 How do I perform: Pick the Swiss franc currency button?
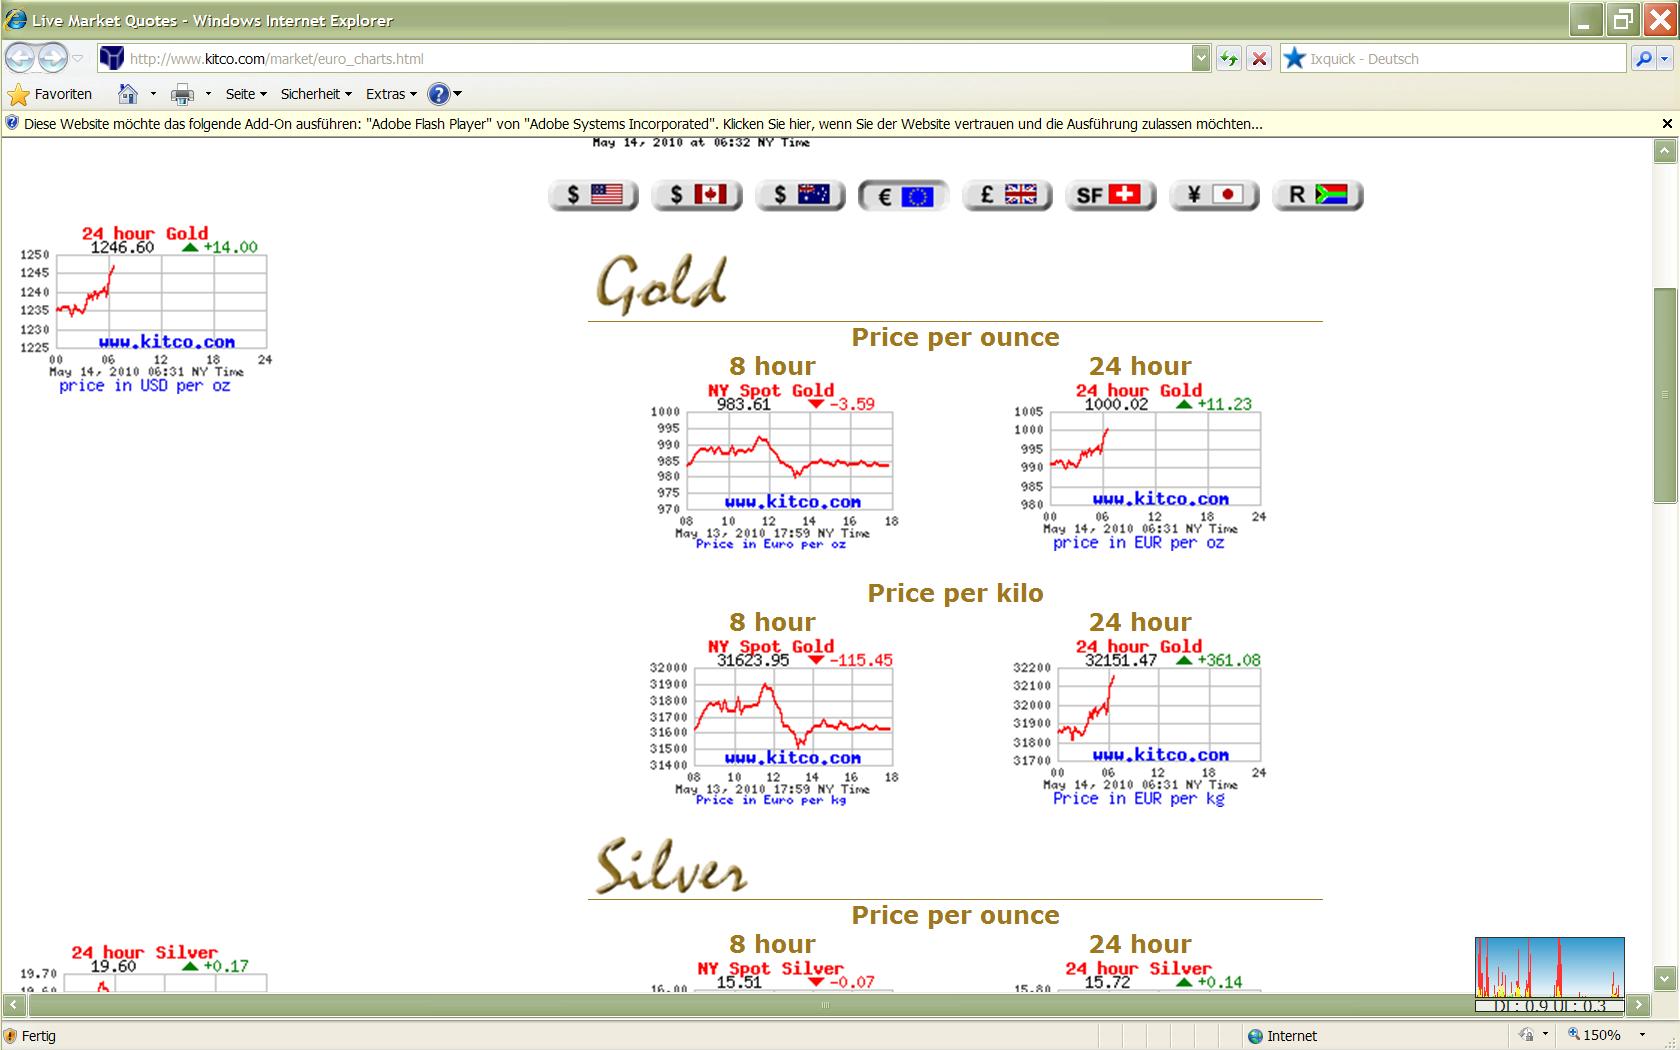coord(1110,195)
